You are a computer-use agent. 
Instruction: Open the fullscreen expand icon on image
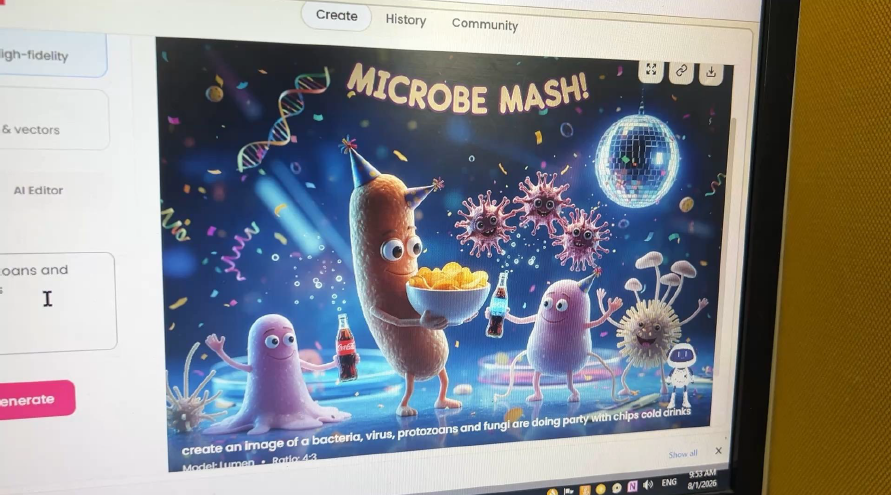tap(651, 70)
